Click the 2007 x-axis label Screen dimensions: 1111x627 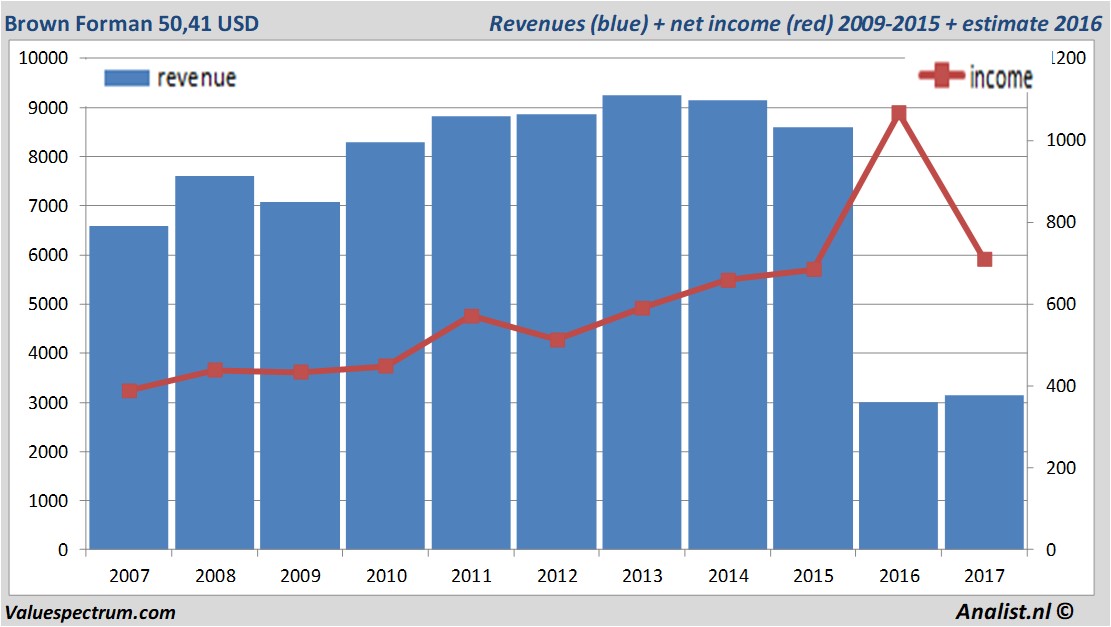coord(130,575)
